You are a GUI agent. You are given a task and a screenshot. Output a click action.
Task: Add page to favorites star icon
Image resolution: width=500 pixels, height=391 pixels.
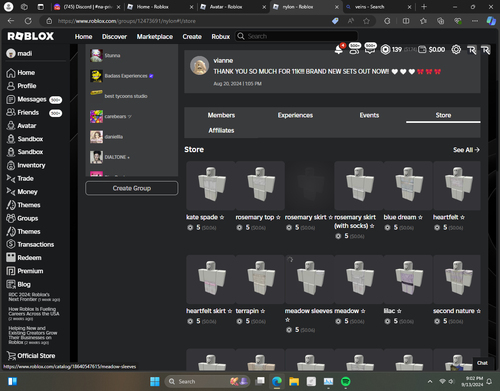click(x=366, y=21)
